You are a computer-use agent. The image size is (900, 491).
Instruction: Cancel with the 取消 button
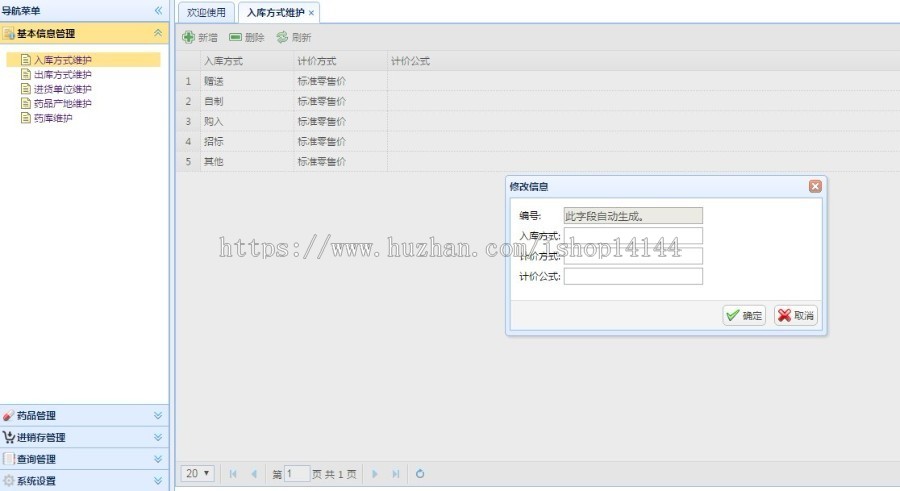[x=796, y=315]
